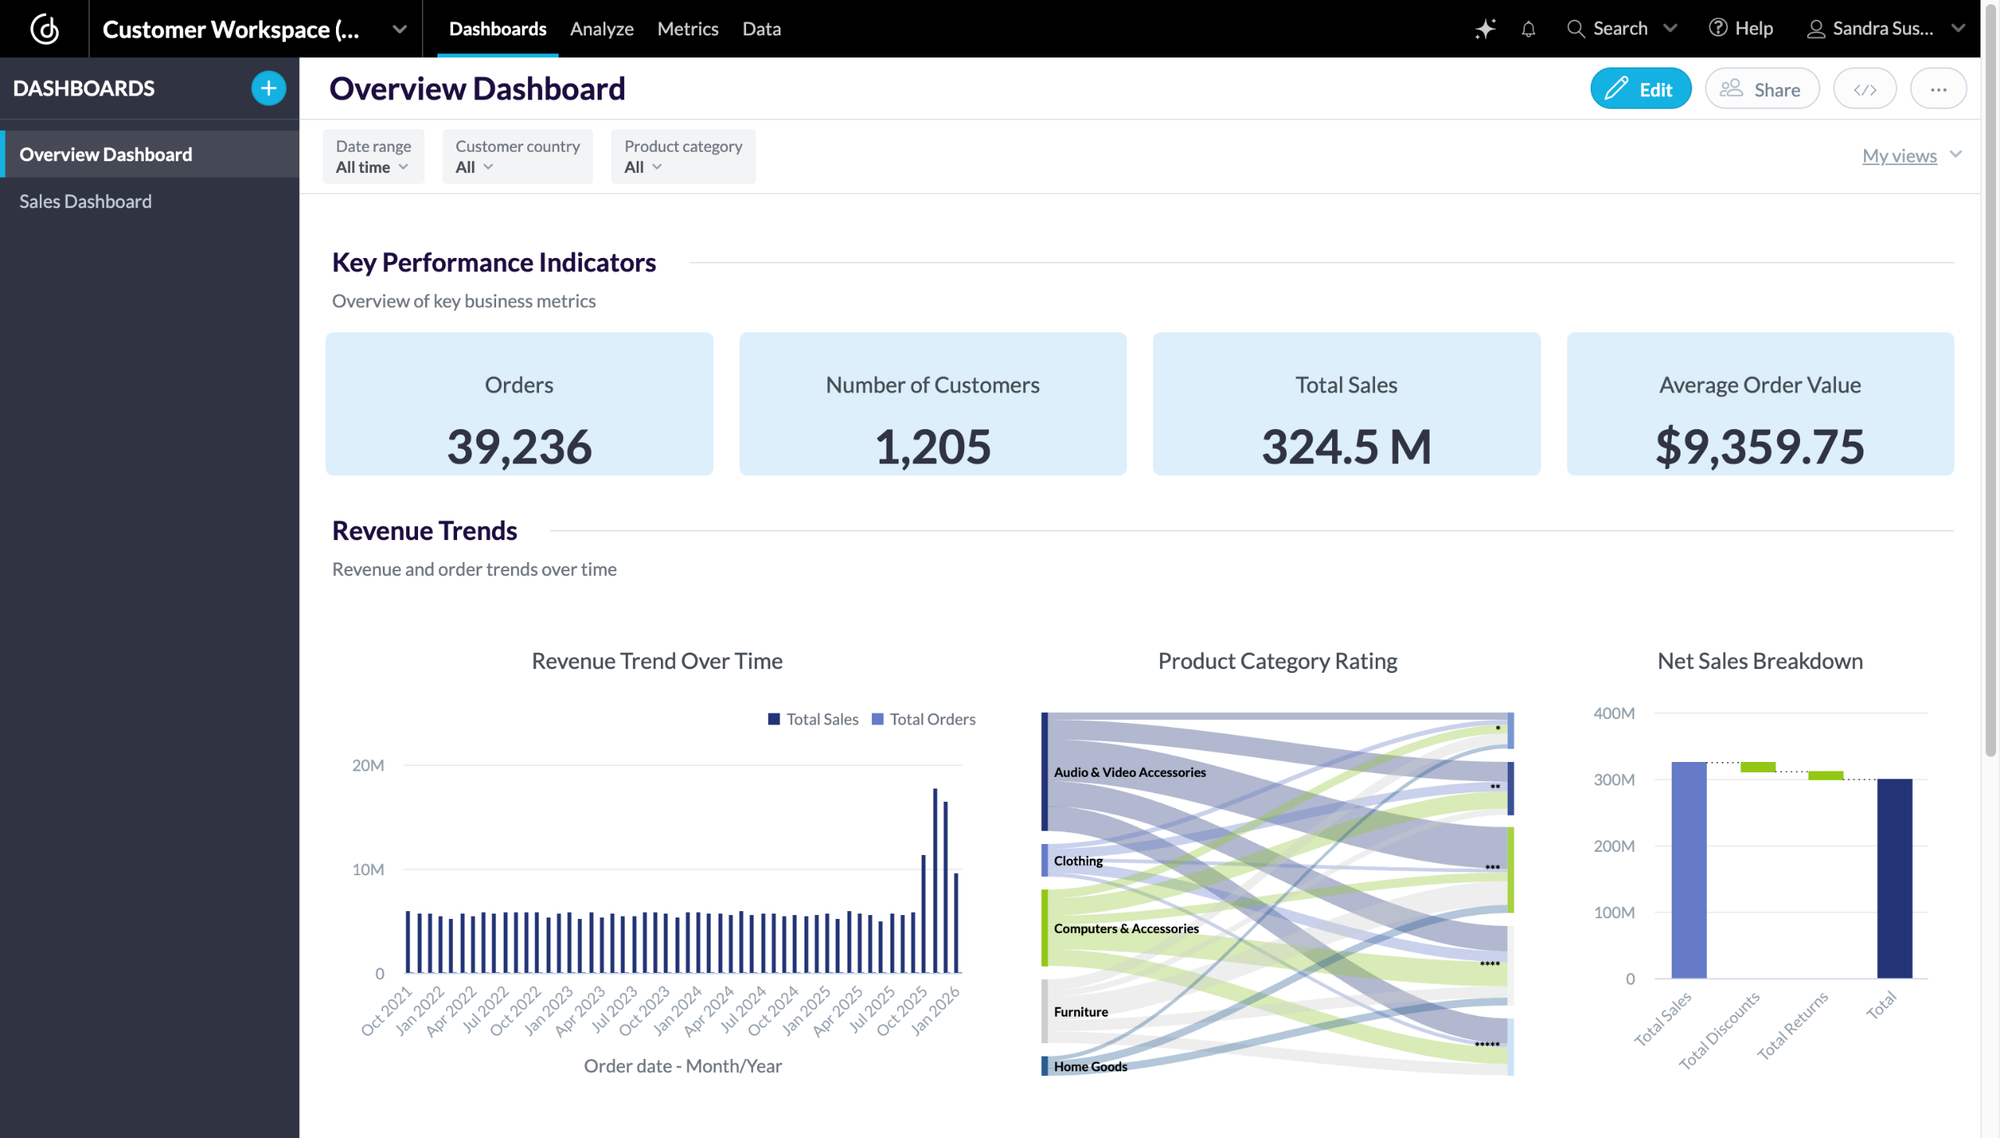Open the Product category filter dropdown
The height and width of the screenshot is (1138, 2000).
[683, 157]
